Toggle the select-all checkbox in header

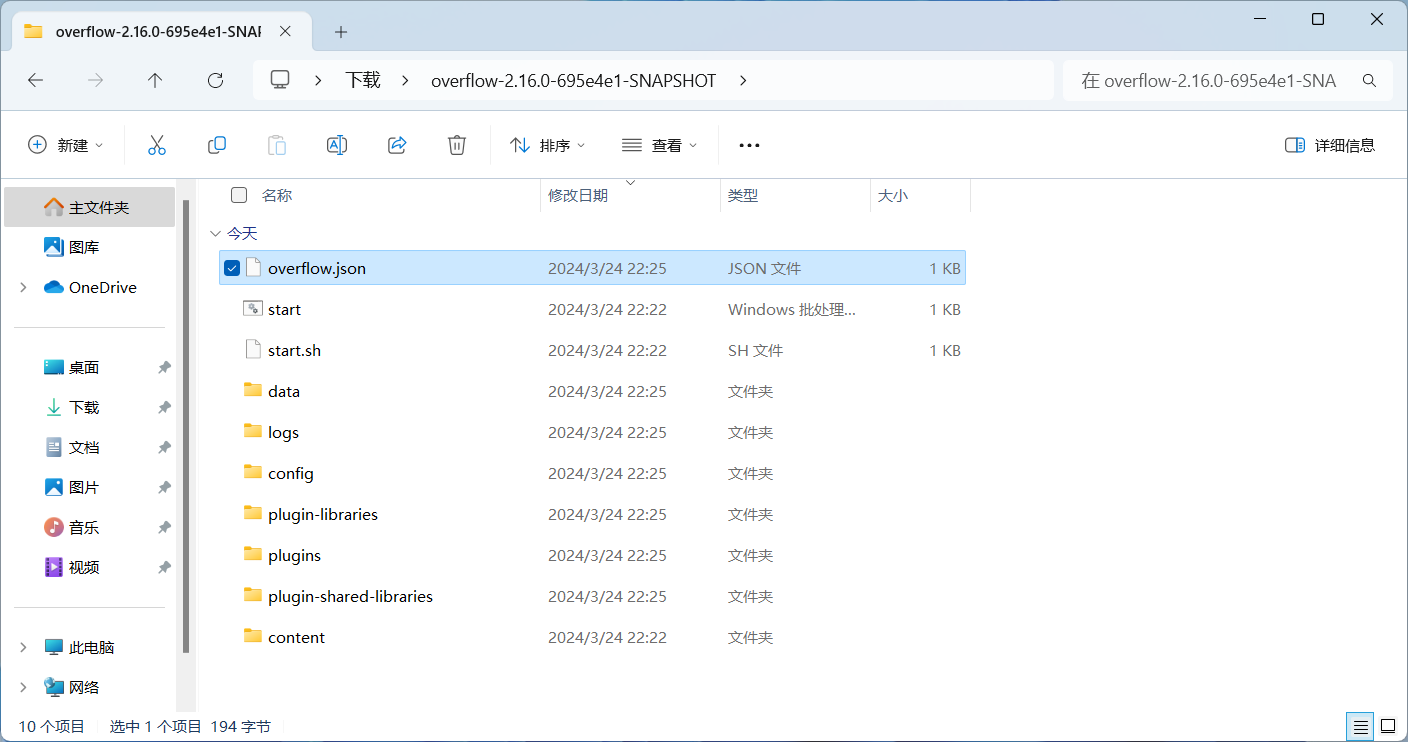[239, 195]
